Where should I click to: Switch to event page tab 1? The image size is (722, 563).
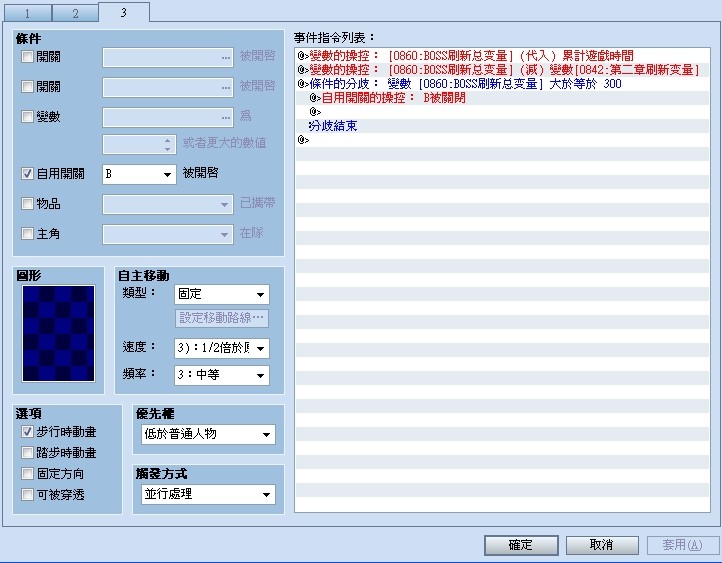click(x=28, y=13)
